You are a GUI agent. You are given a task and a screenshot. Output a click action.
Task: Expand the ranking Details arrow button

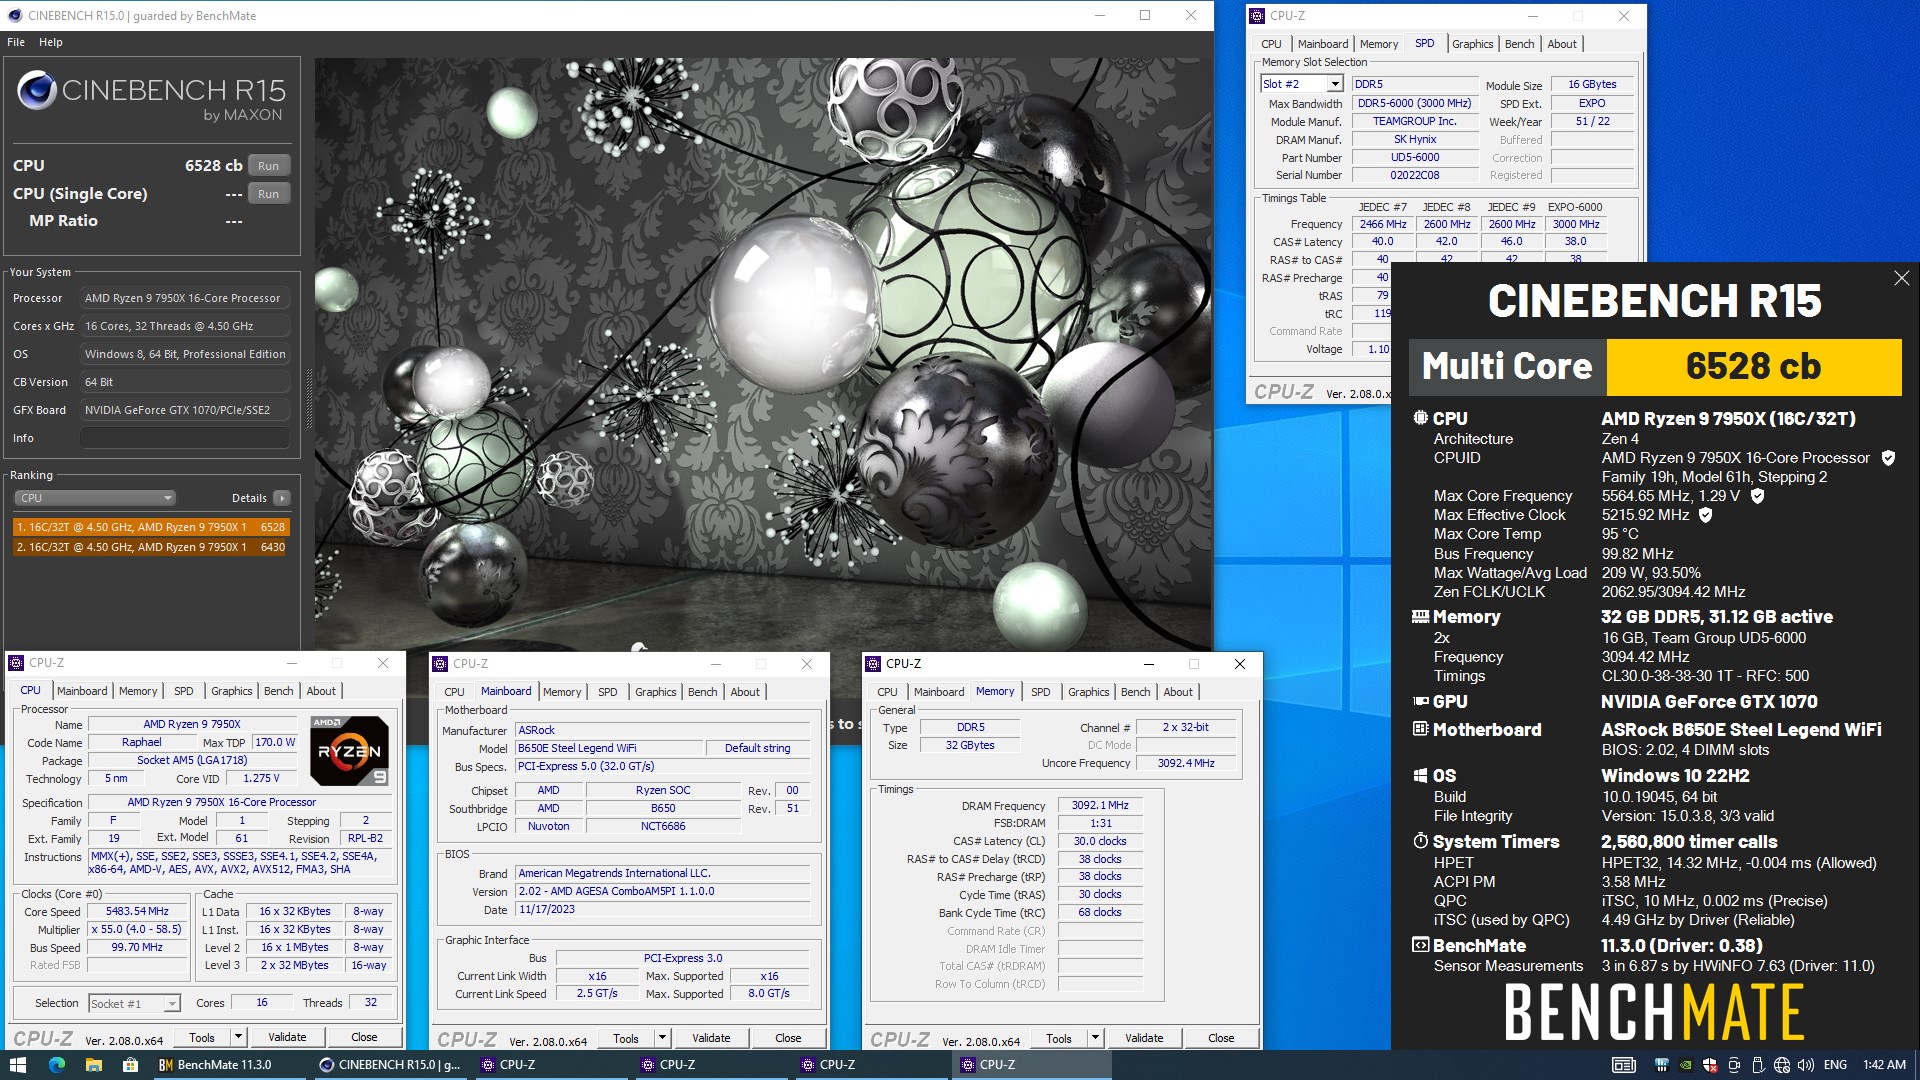pyautogui.click(x=282, y=498)
